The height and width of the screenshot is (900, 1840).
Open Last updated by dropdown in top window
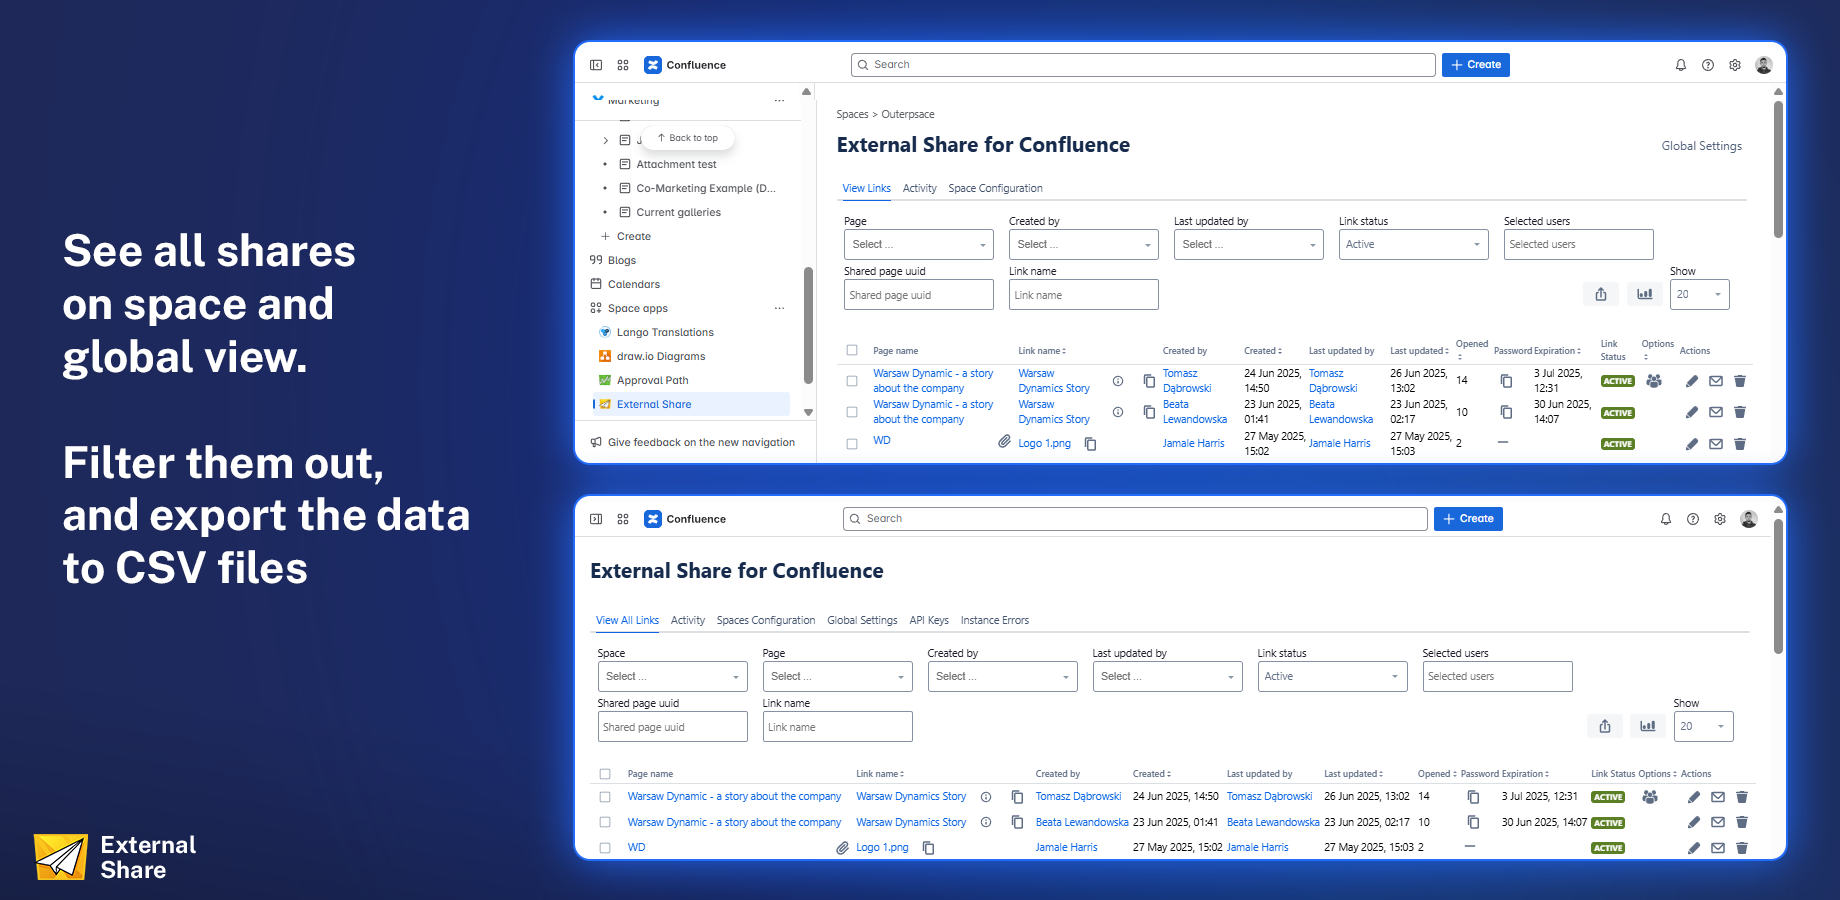pos(1249,244)
